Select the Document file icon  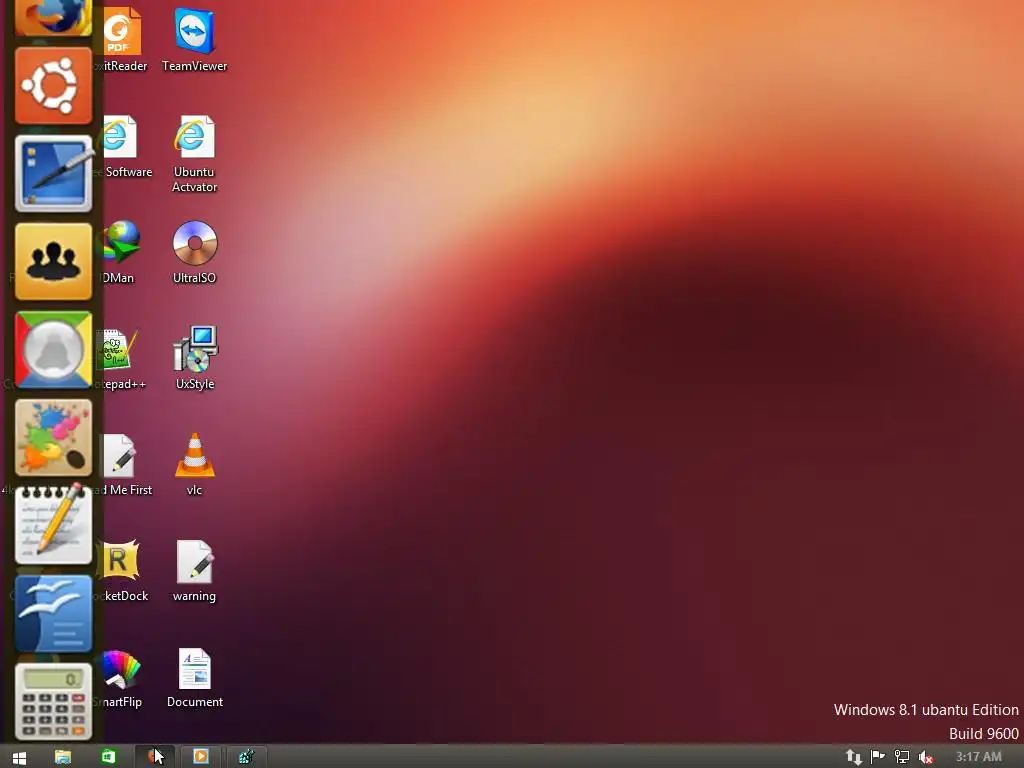coord(195,677)
